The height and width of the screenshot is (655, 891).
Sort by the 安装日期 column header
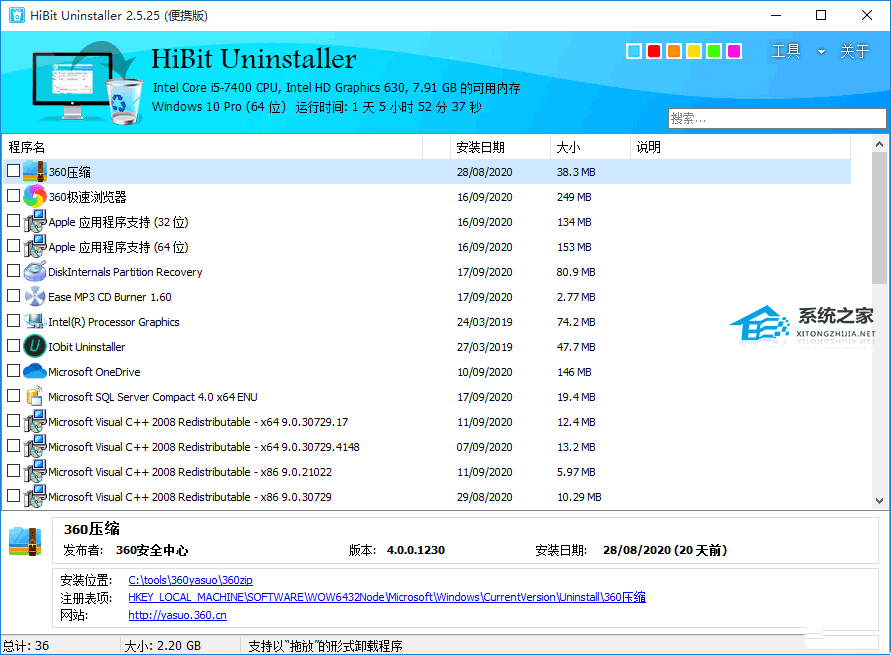pos(500,147)
